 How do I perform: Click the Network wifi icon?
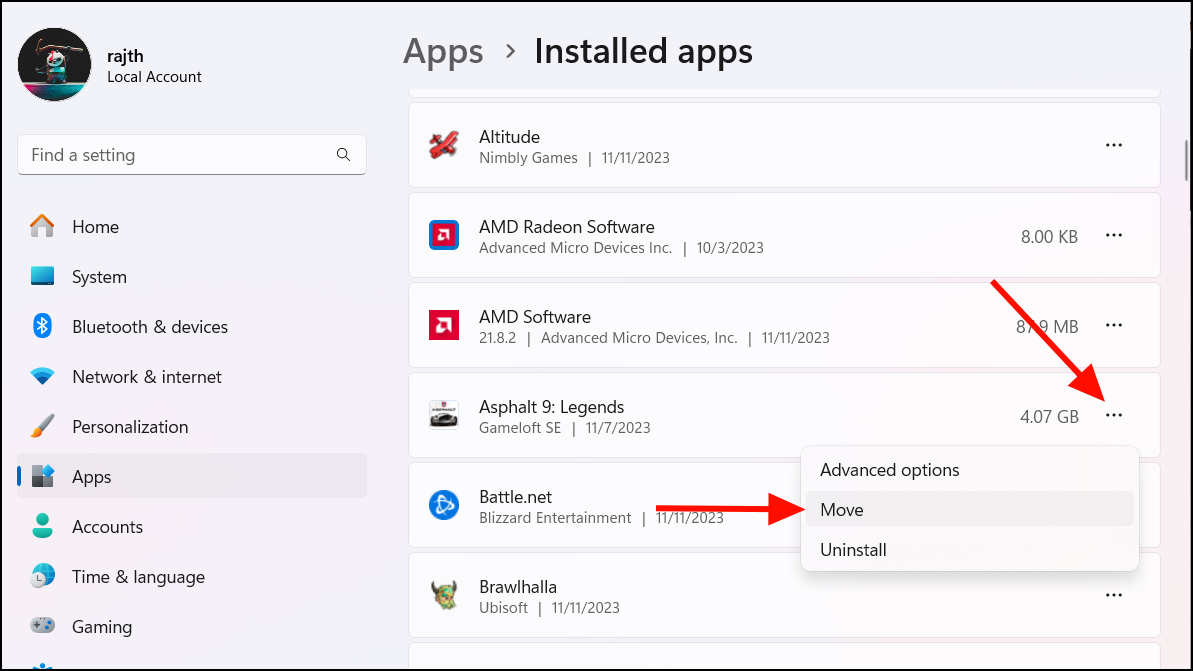pyautogui.click(x=43, y=376)
